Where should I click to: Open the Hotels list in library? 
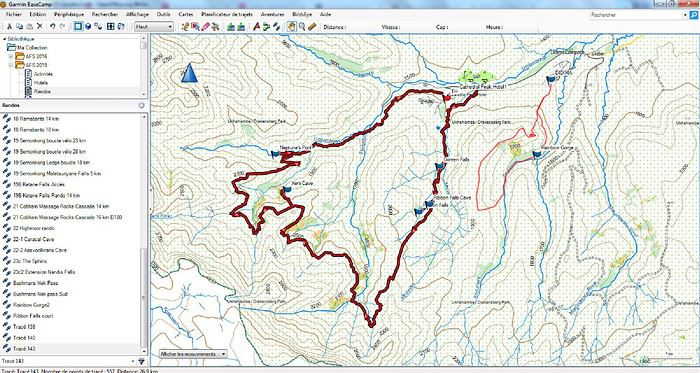tap(41, 83)
